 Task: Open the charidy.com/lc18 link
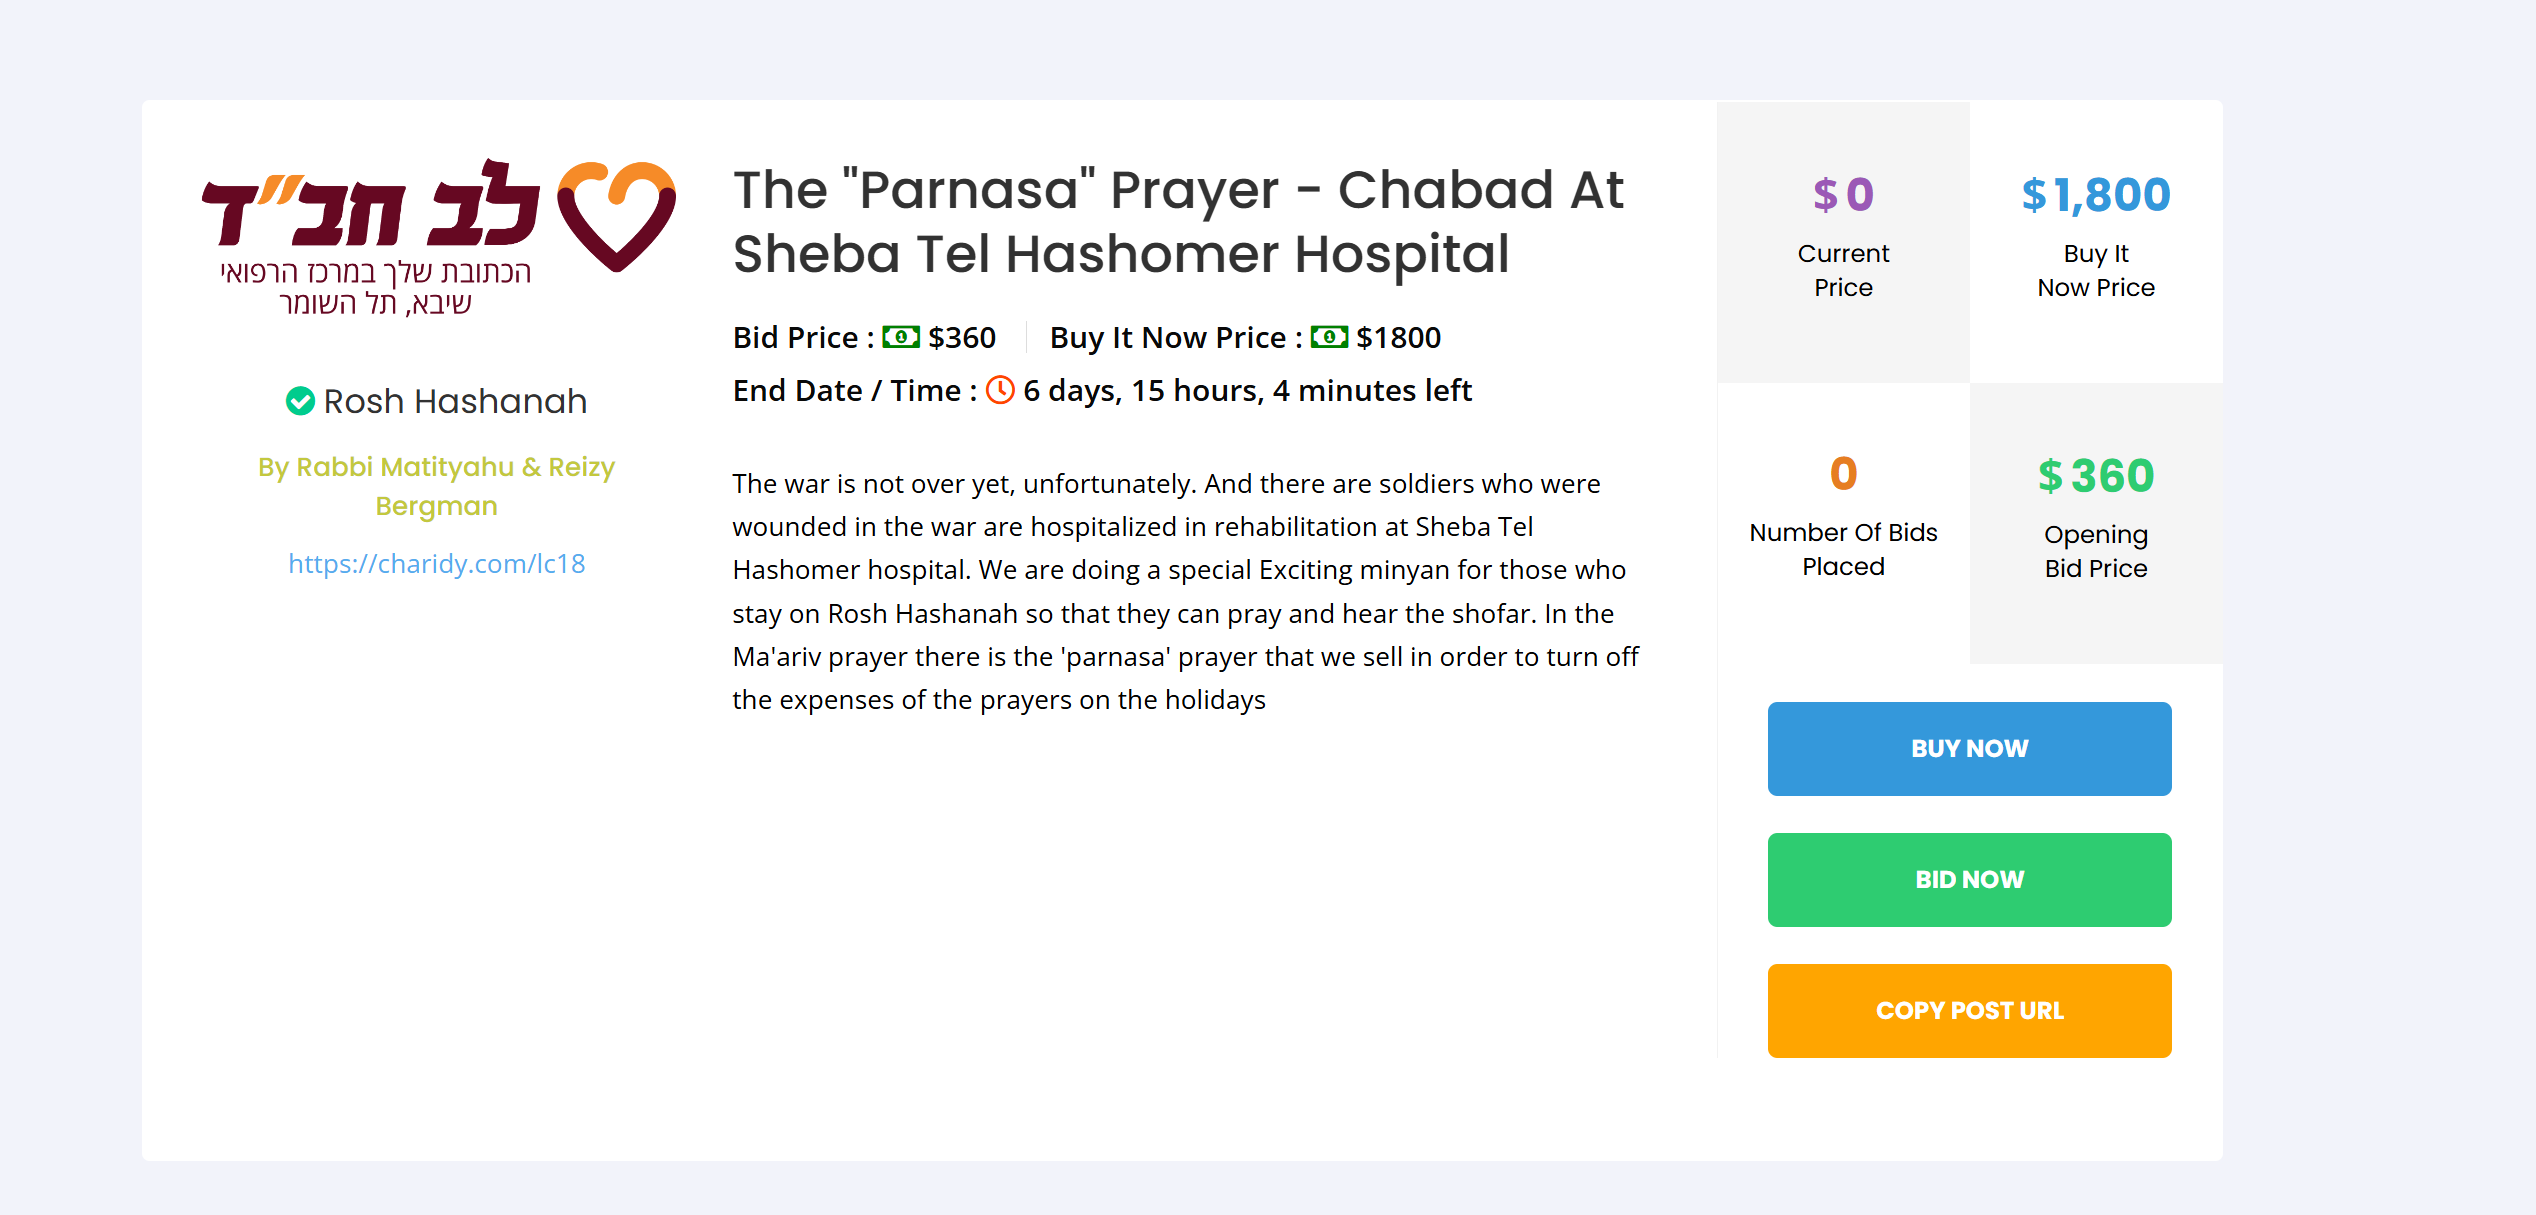tap(436, 564)
